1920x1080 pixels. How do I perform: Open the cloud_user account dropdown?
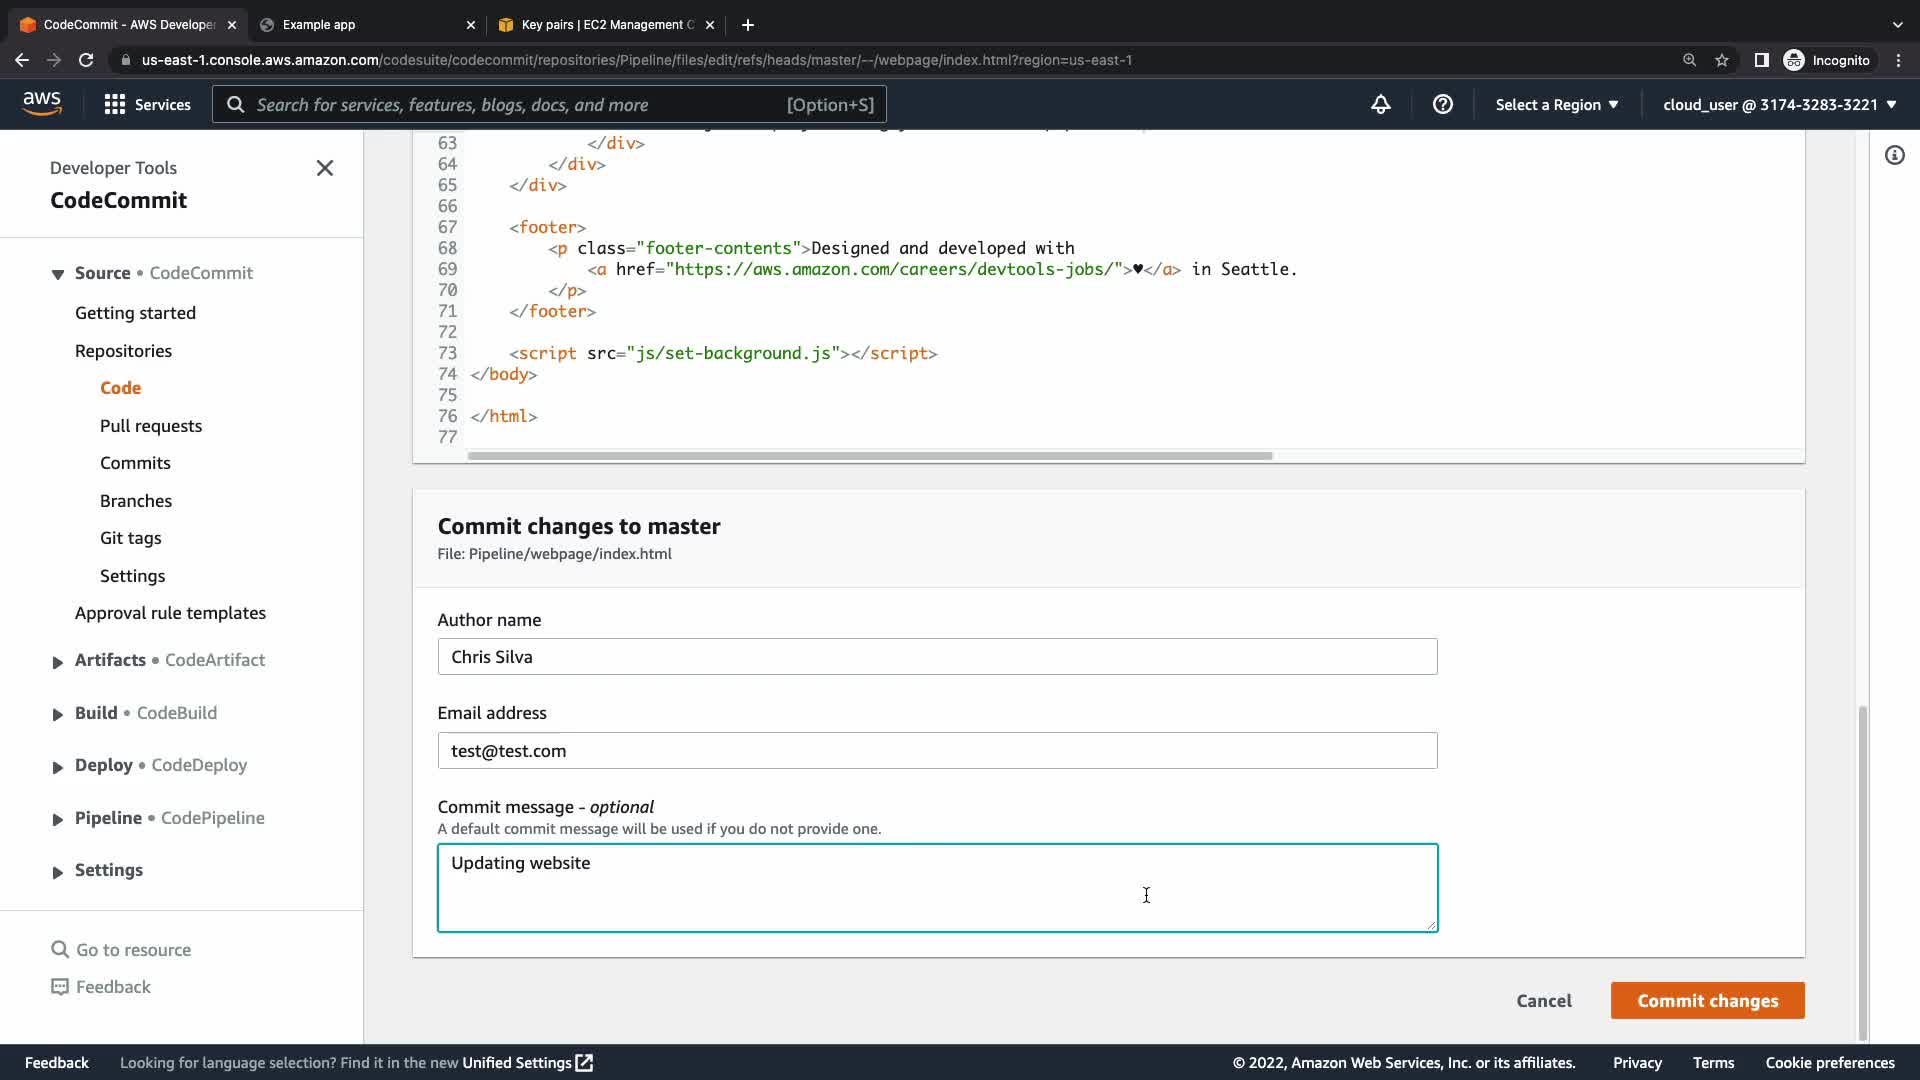coord(1779,104)
